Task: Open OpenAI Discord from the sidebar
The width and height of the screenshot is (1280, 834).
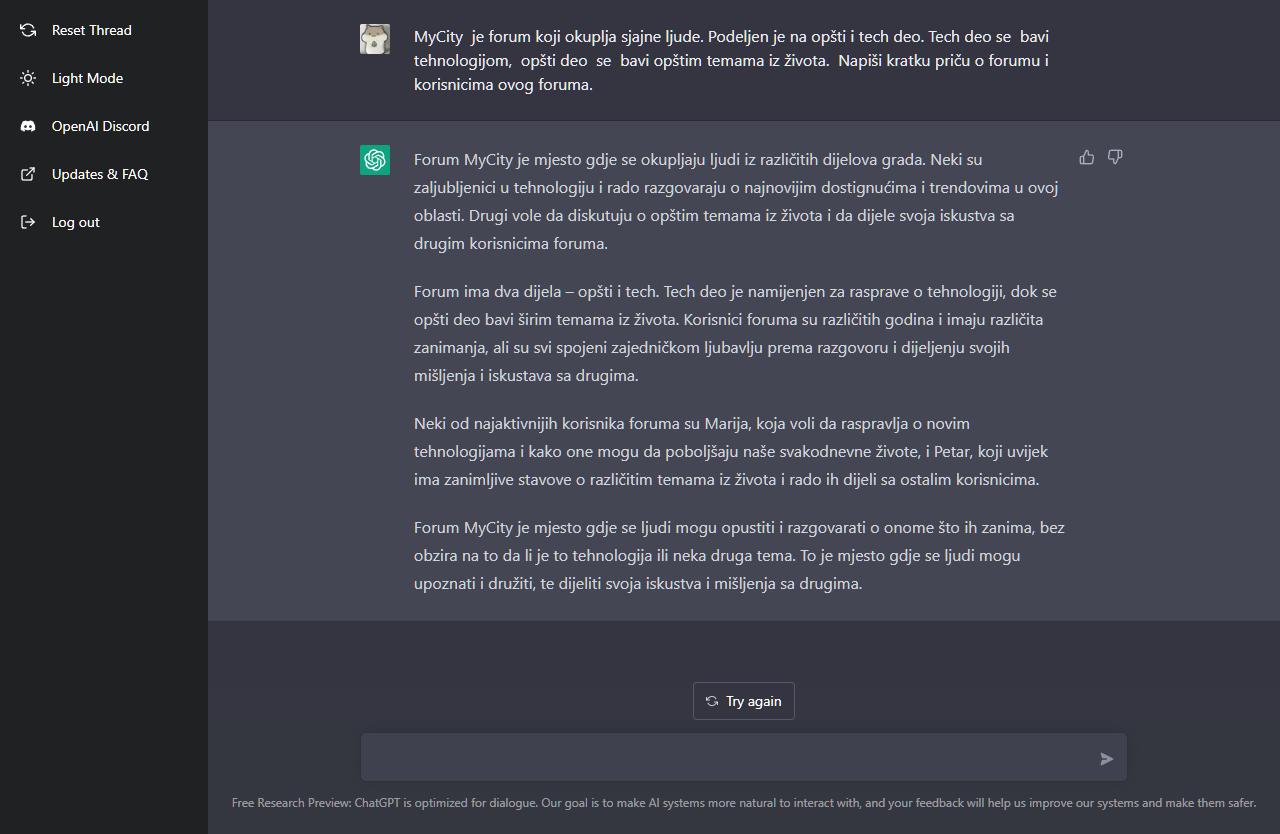Action: [x=100, y=126]
